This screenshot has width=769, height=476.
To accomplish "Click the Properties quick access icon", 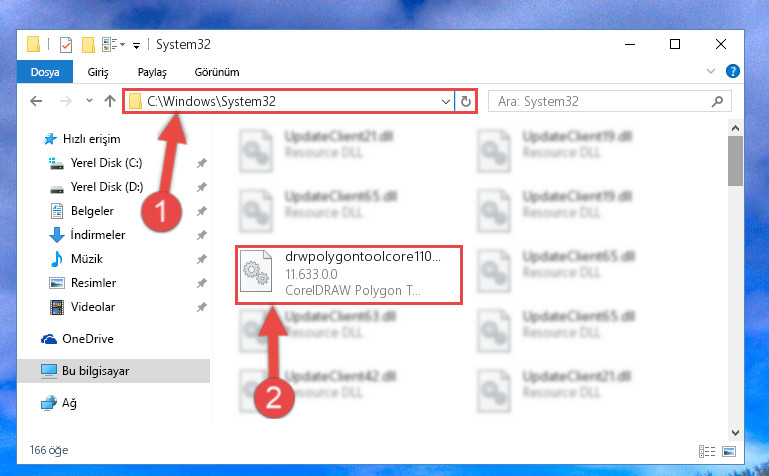I will pos(66,45).
